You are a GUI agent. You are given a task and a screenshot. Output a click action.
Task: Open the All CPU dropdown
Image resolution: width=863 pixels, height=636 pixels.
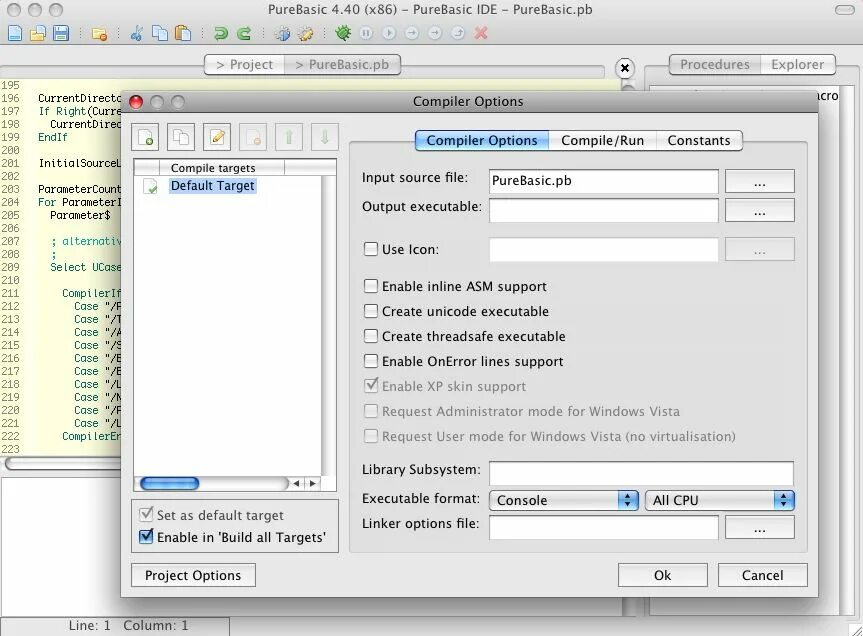718,498
